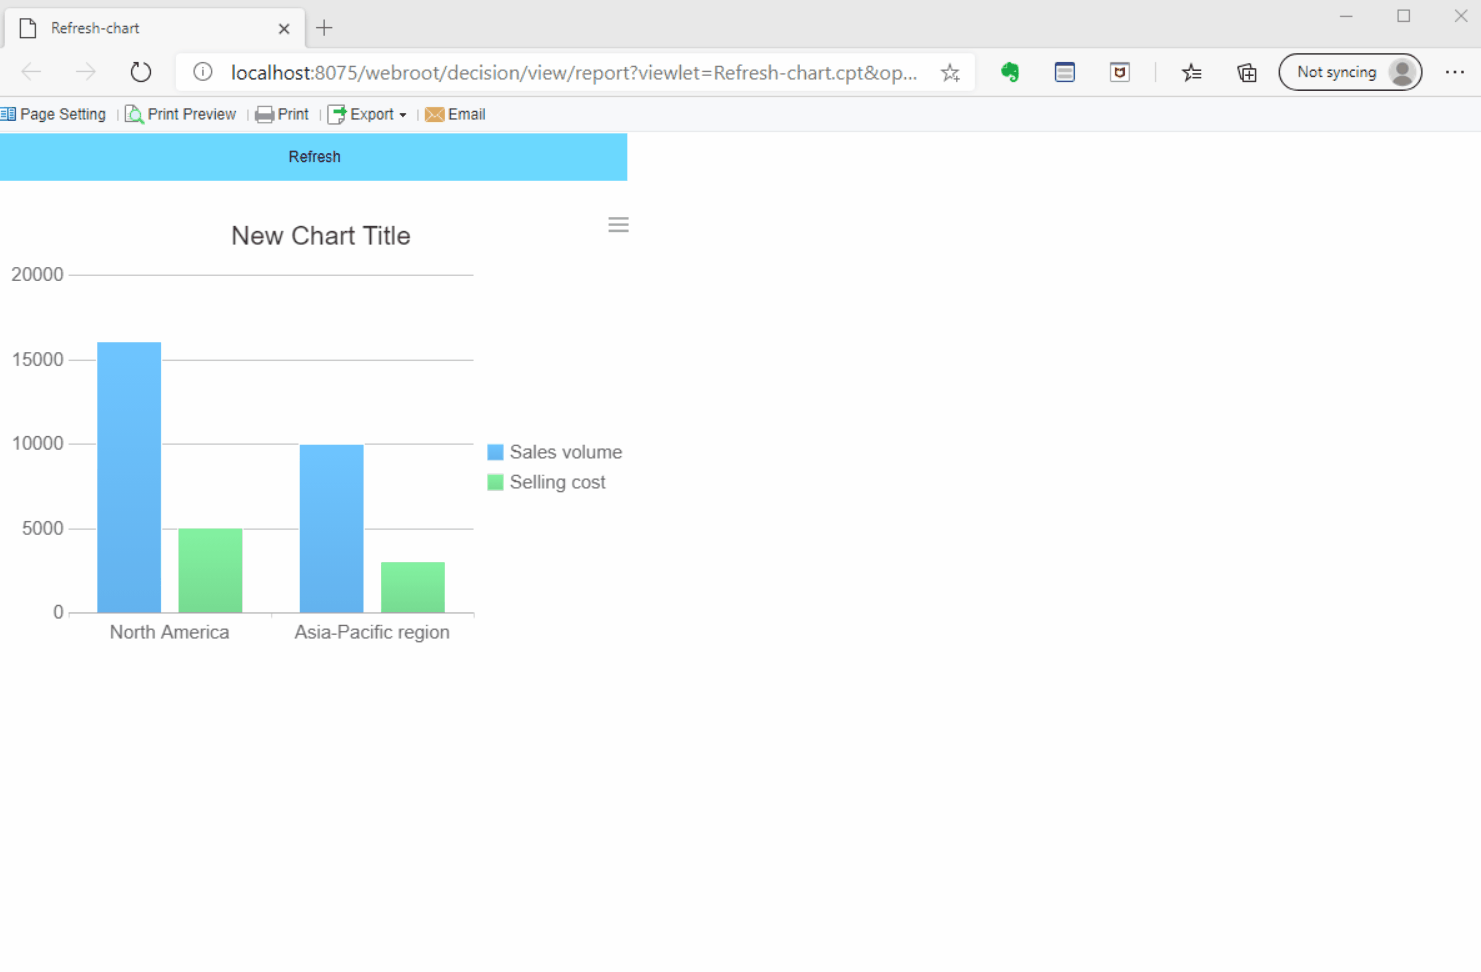This screenshot has width=1481, height=972.
Task: Click the Asia-Pacific Selling cost bar
Action: 413,587
